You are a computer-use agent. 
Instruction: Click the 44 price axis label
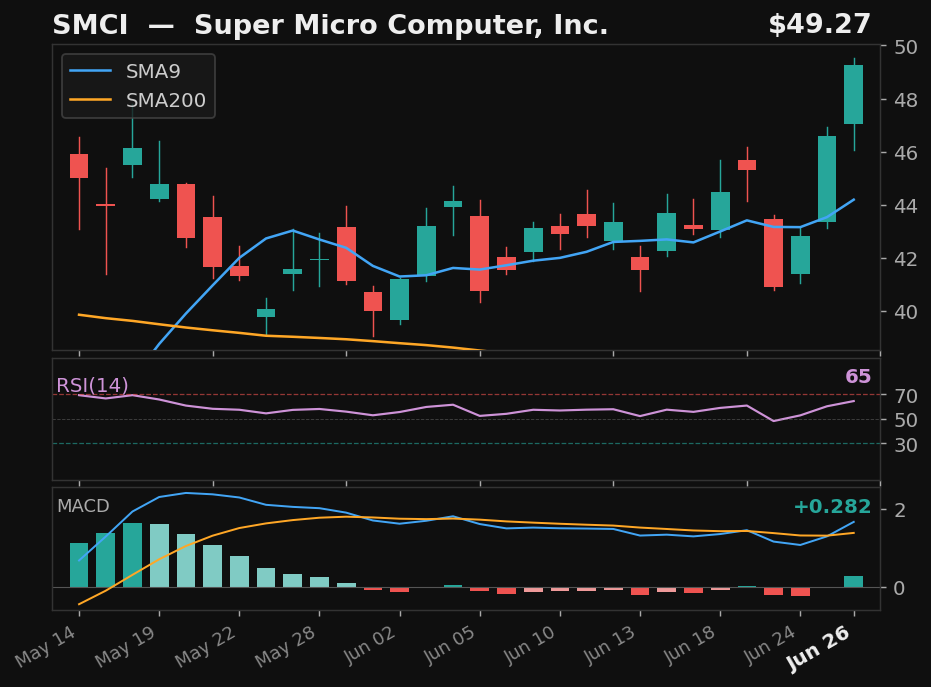click(905, 206)
